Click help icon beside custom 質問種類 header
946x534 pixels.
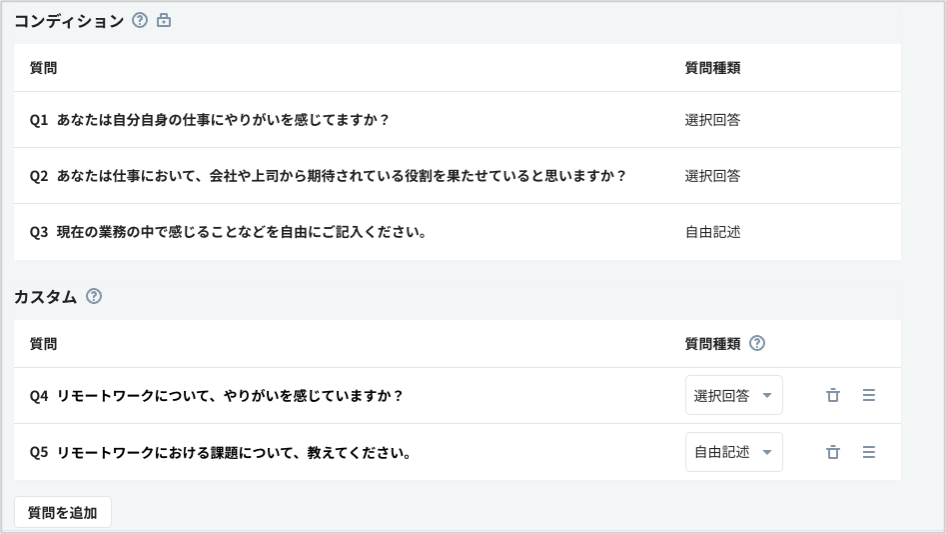click(x=757, y=343)
